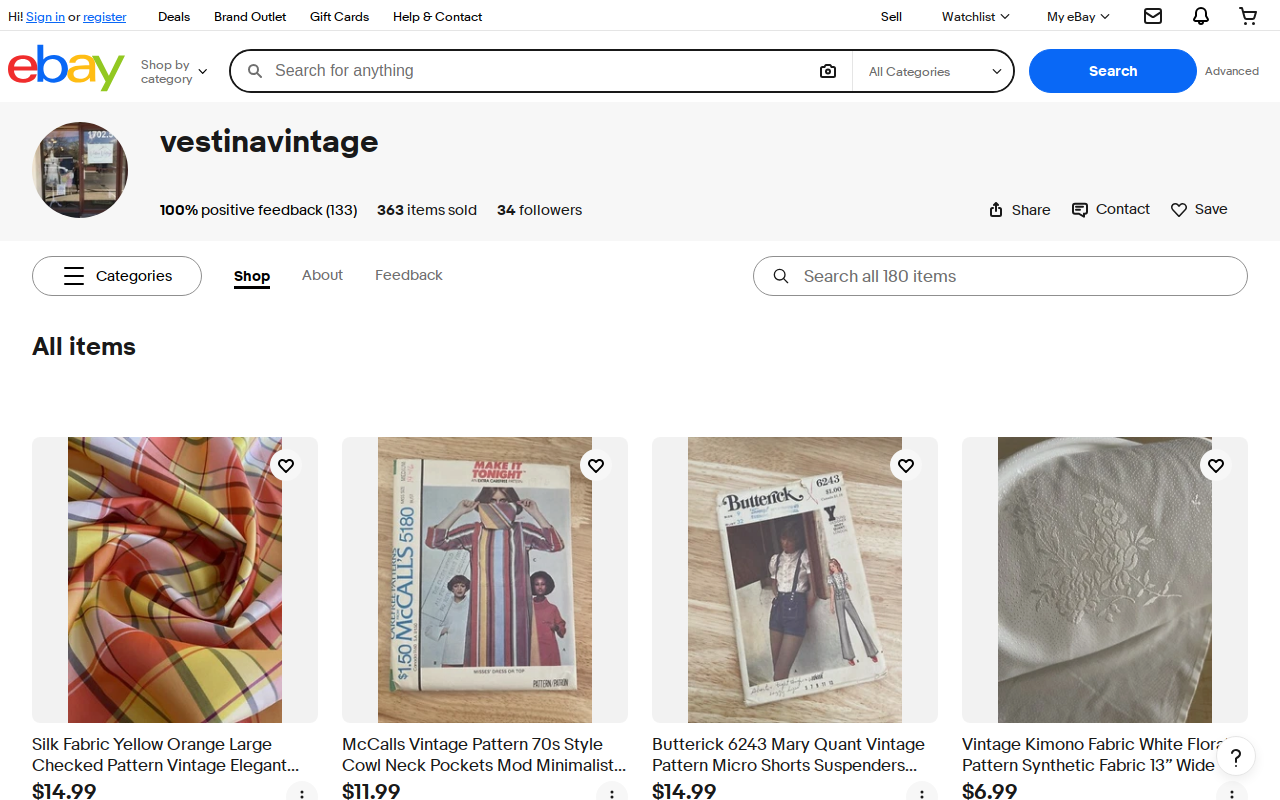Open messages envelope icon
The height and width of the screenshot is (800, 1280).
click(x=1153, y=16)
